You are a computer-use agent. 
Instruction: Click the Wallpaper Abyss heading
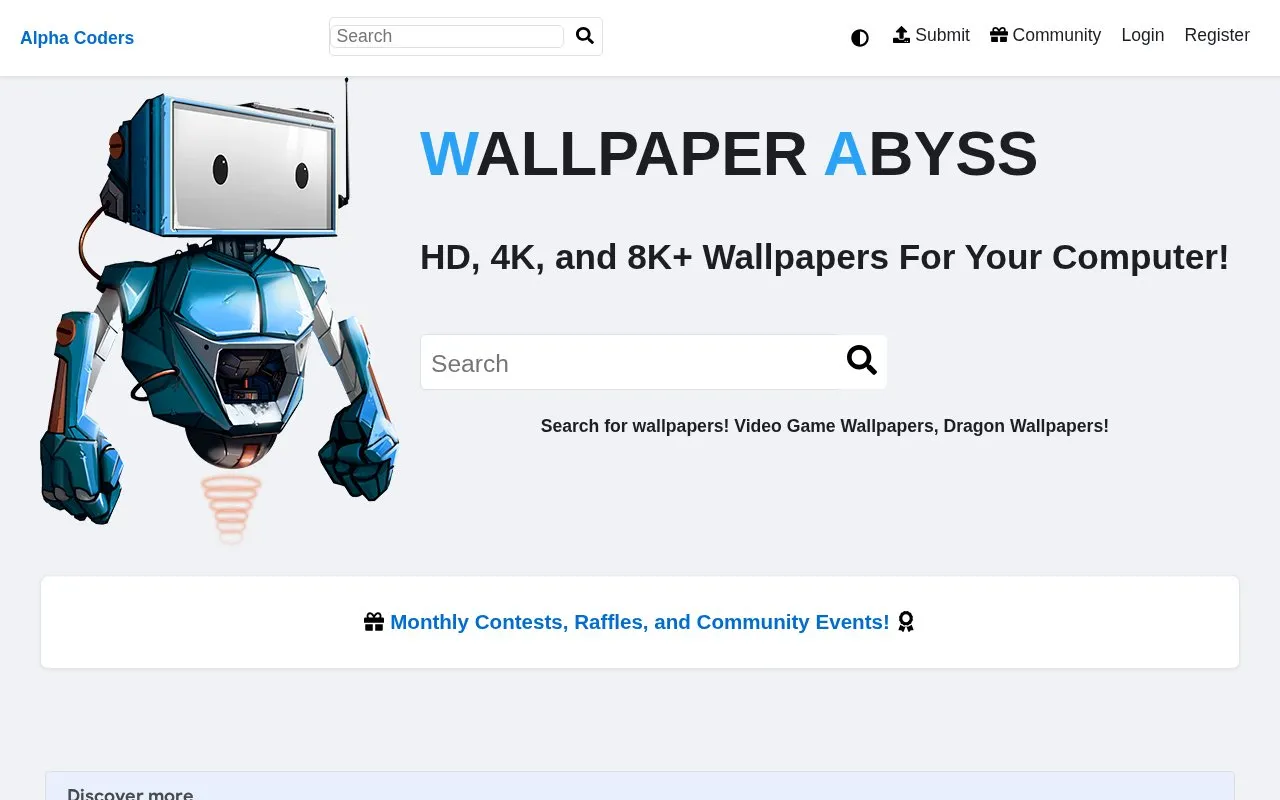pyautogui.click(x=729, y=154)
